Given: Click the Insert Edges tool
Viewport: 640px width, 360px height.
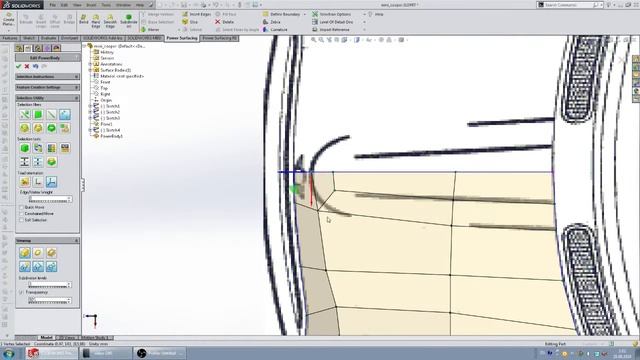Looking at the screenshot, I should pyautogui.click(x=196, y=14).
